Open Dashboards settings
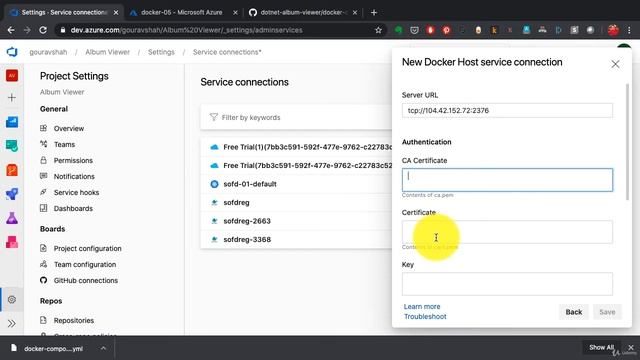The height and width of the screenshot is (360, 640). (x=73, y=208)
